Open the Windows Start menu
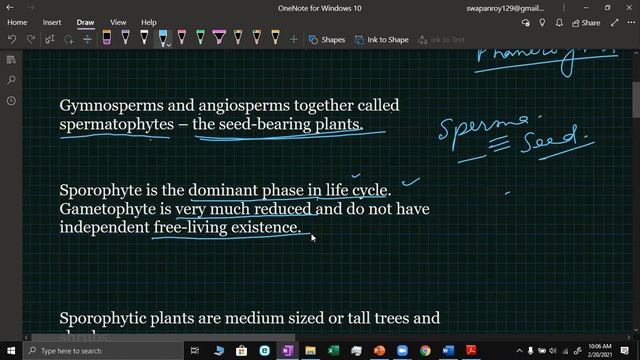 (x=11, y=351)
